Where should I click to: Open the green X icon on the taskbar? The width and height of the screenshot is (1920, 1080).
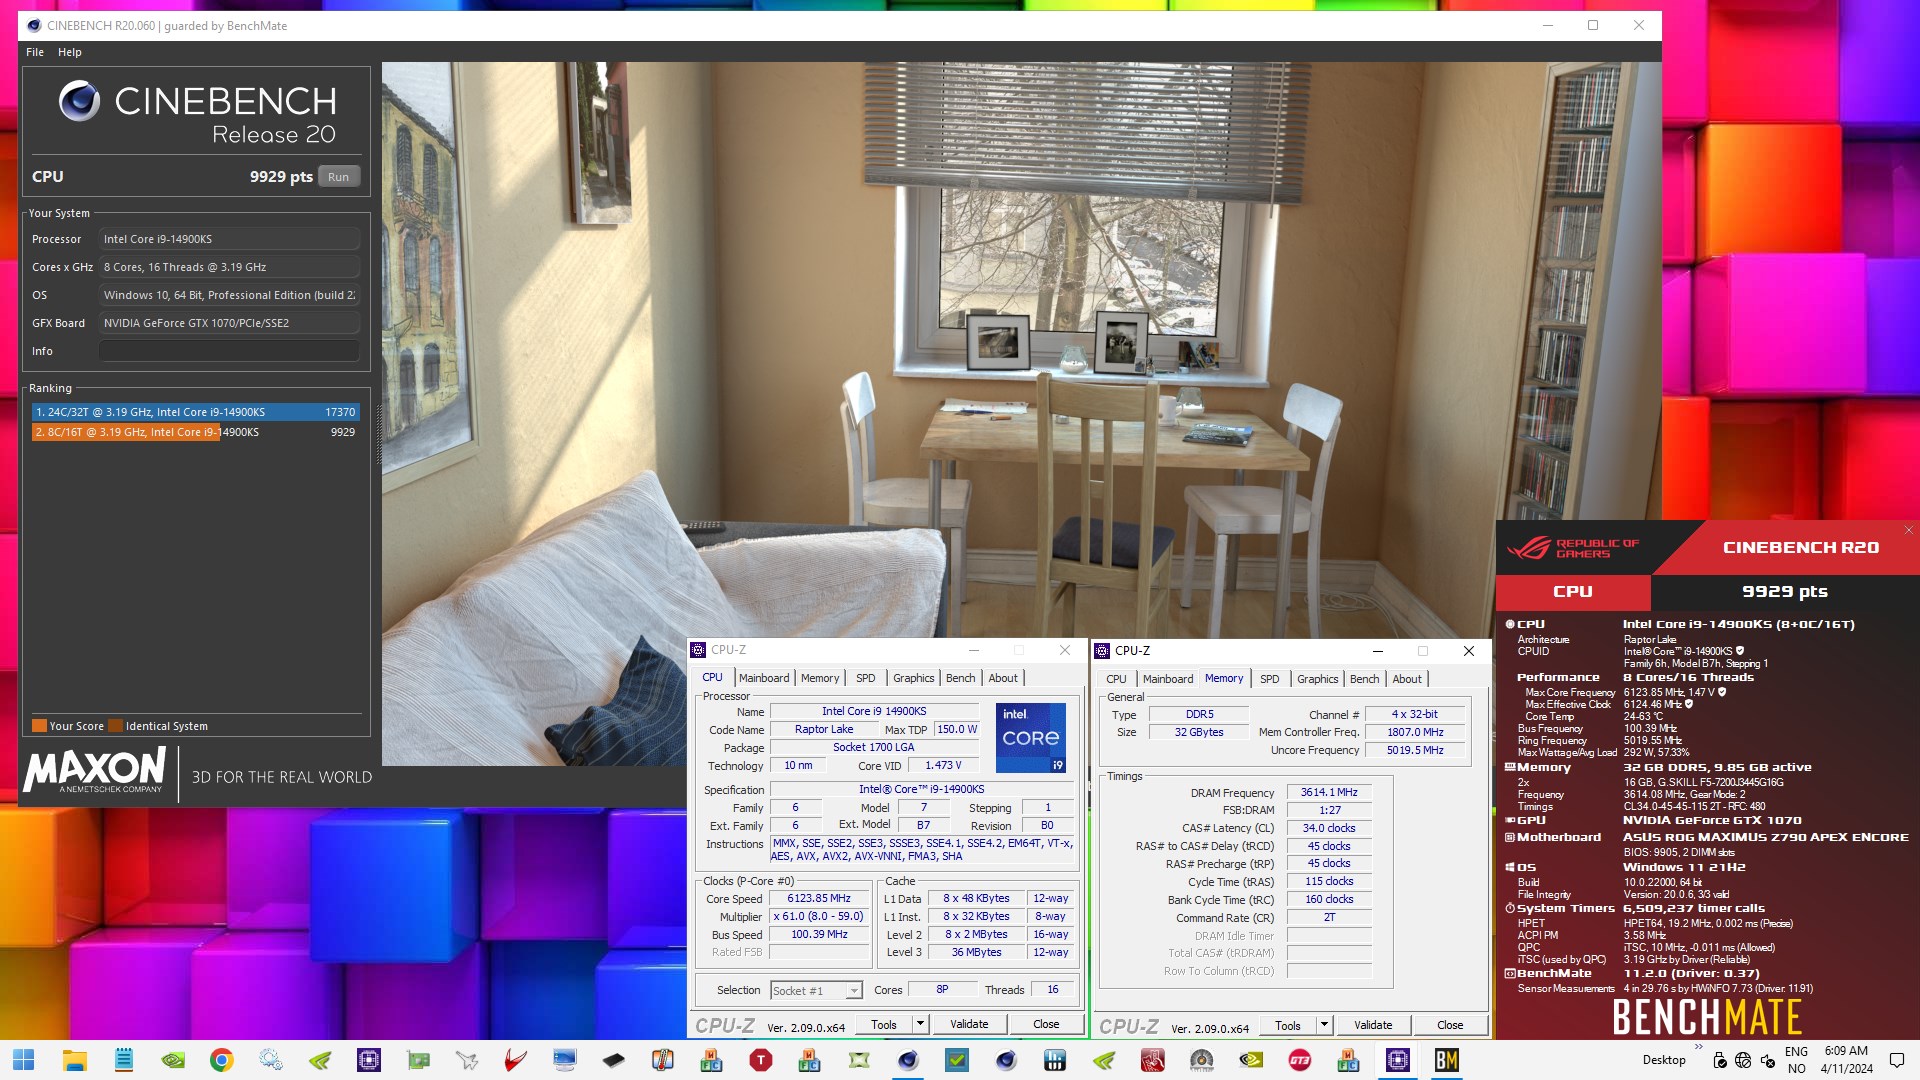pos(859,1060)
